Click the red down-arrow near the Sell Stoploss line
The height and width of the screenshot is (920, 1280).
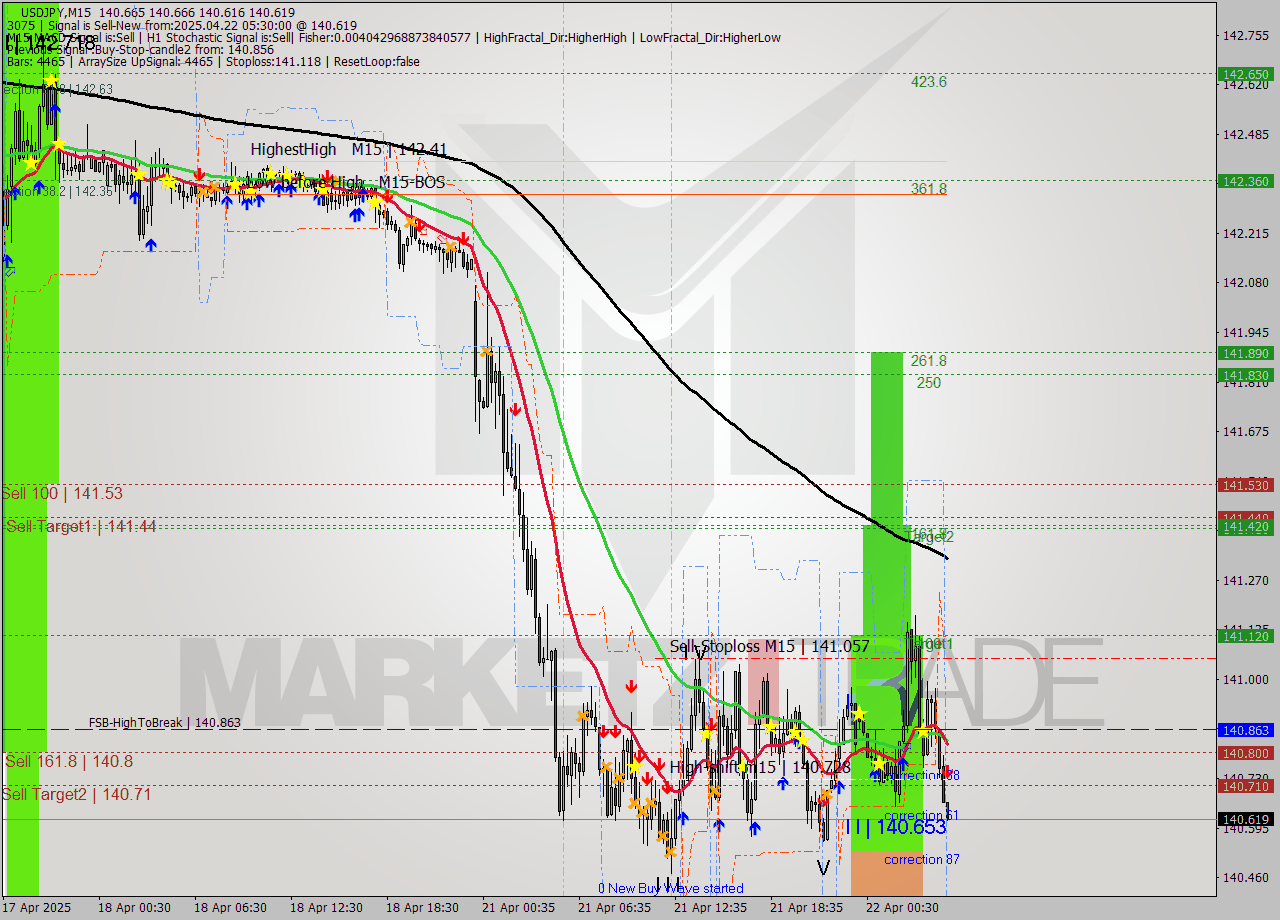pos(631,686)
